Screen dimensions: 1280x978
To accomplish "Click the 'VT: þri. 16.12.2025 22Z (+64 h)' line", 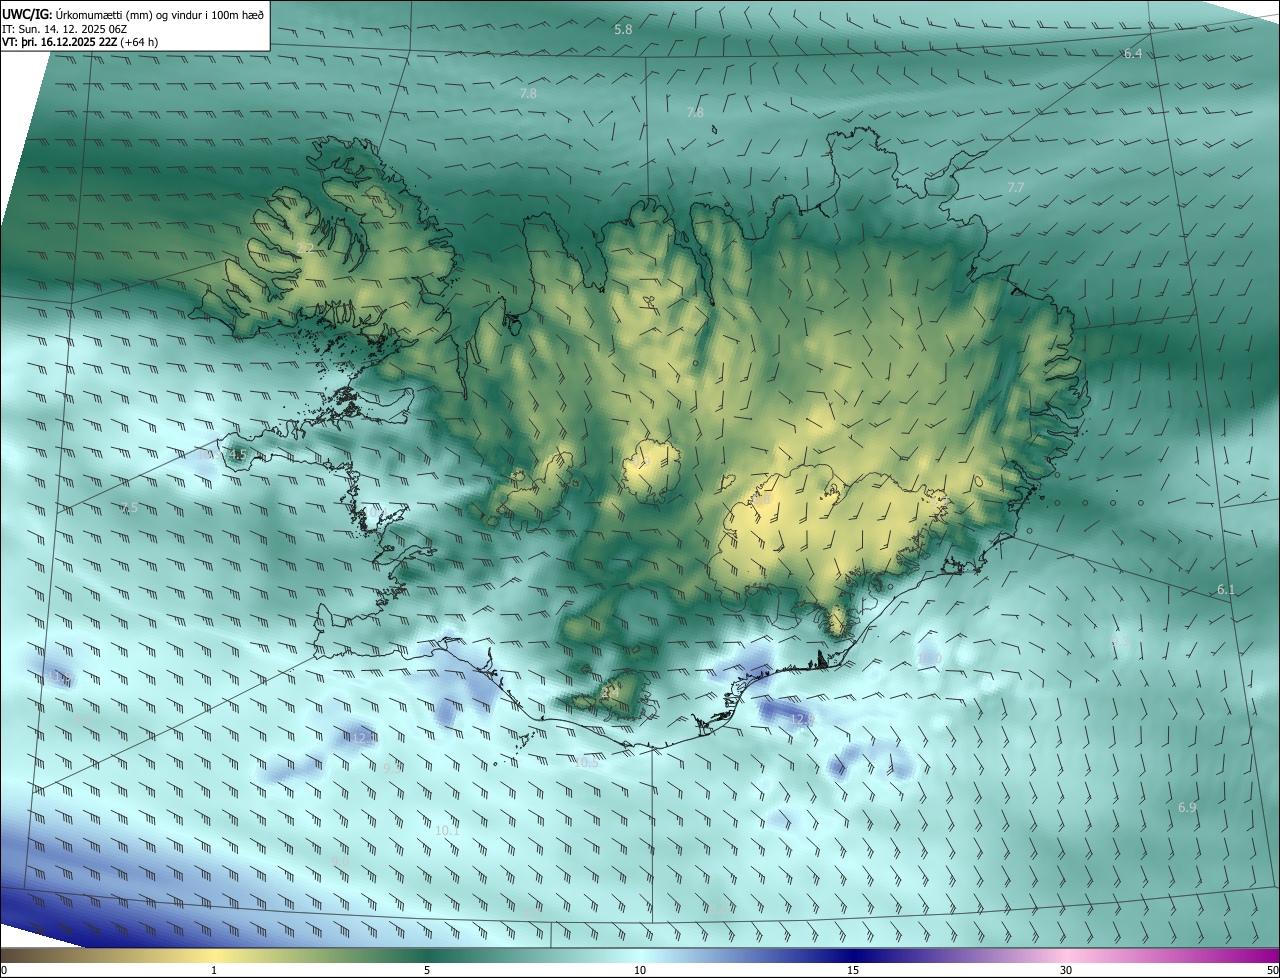I will [x=80, y=42].
